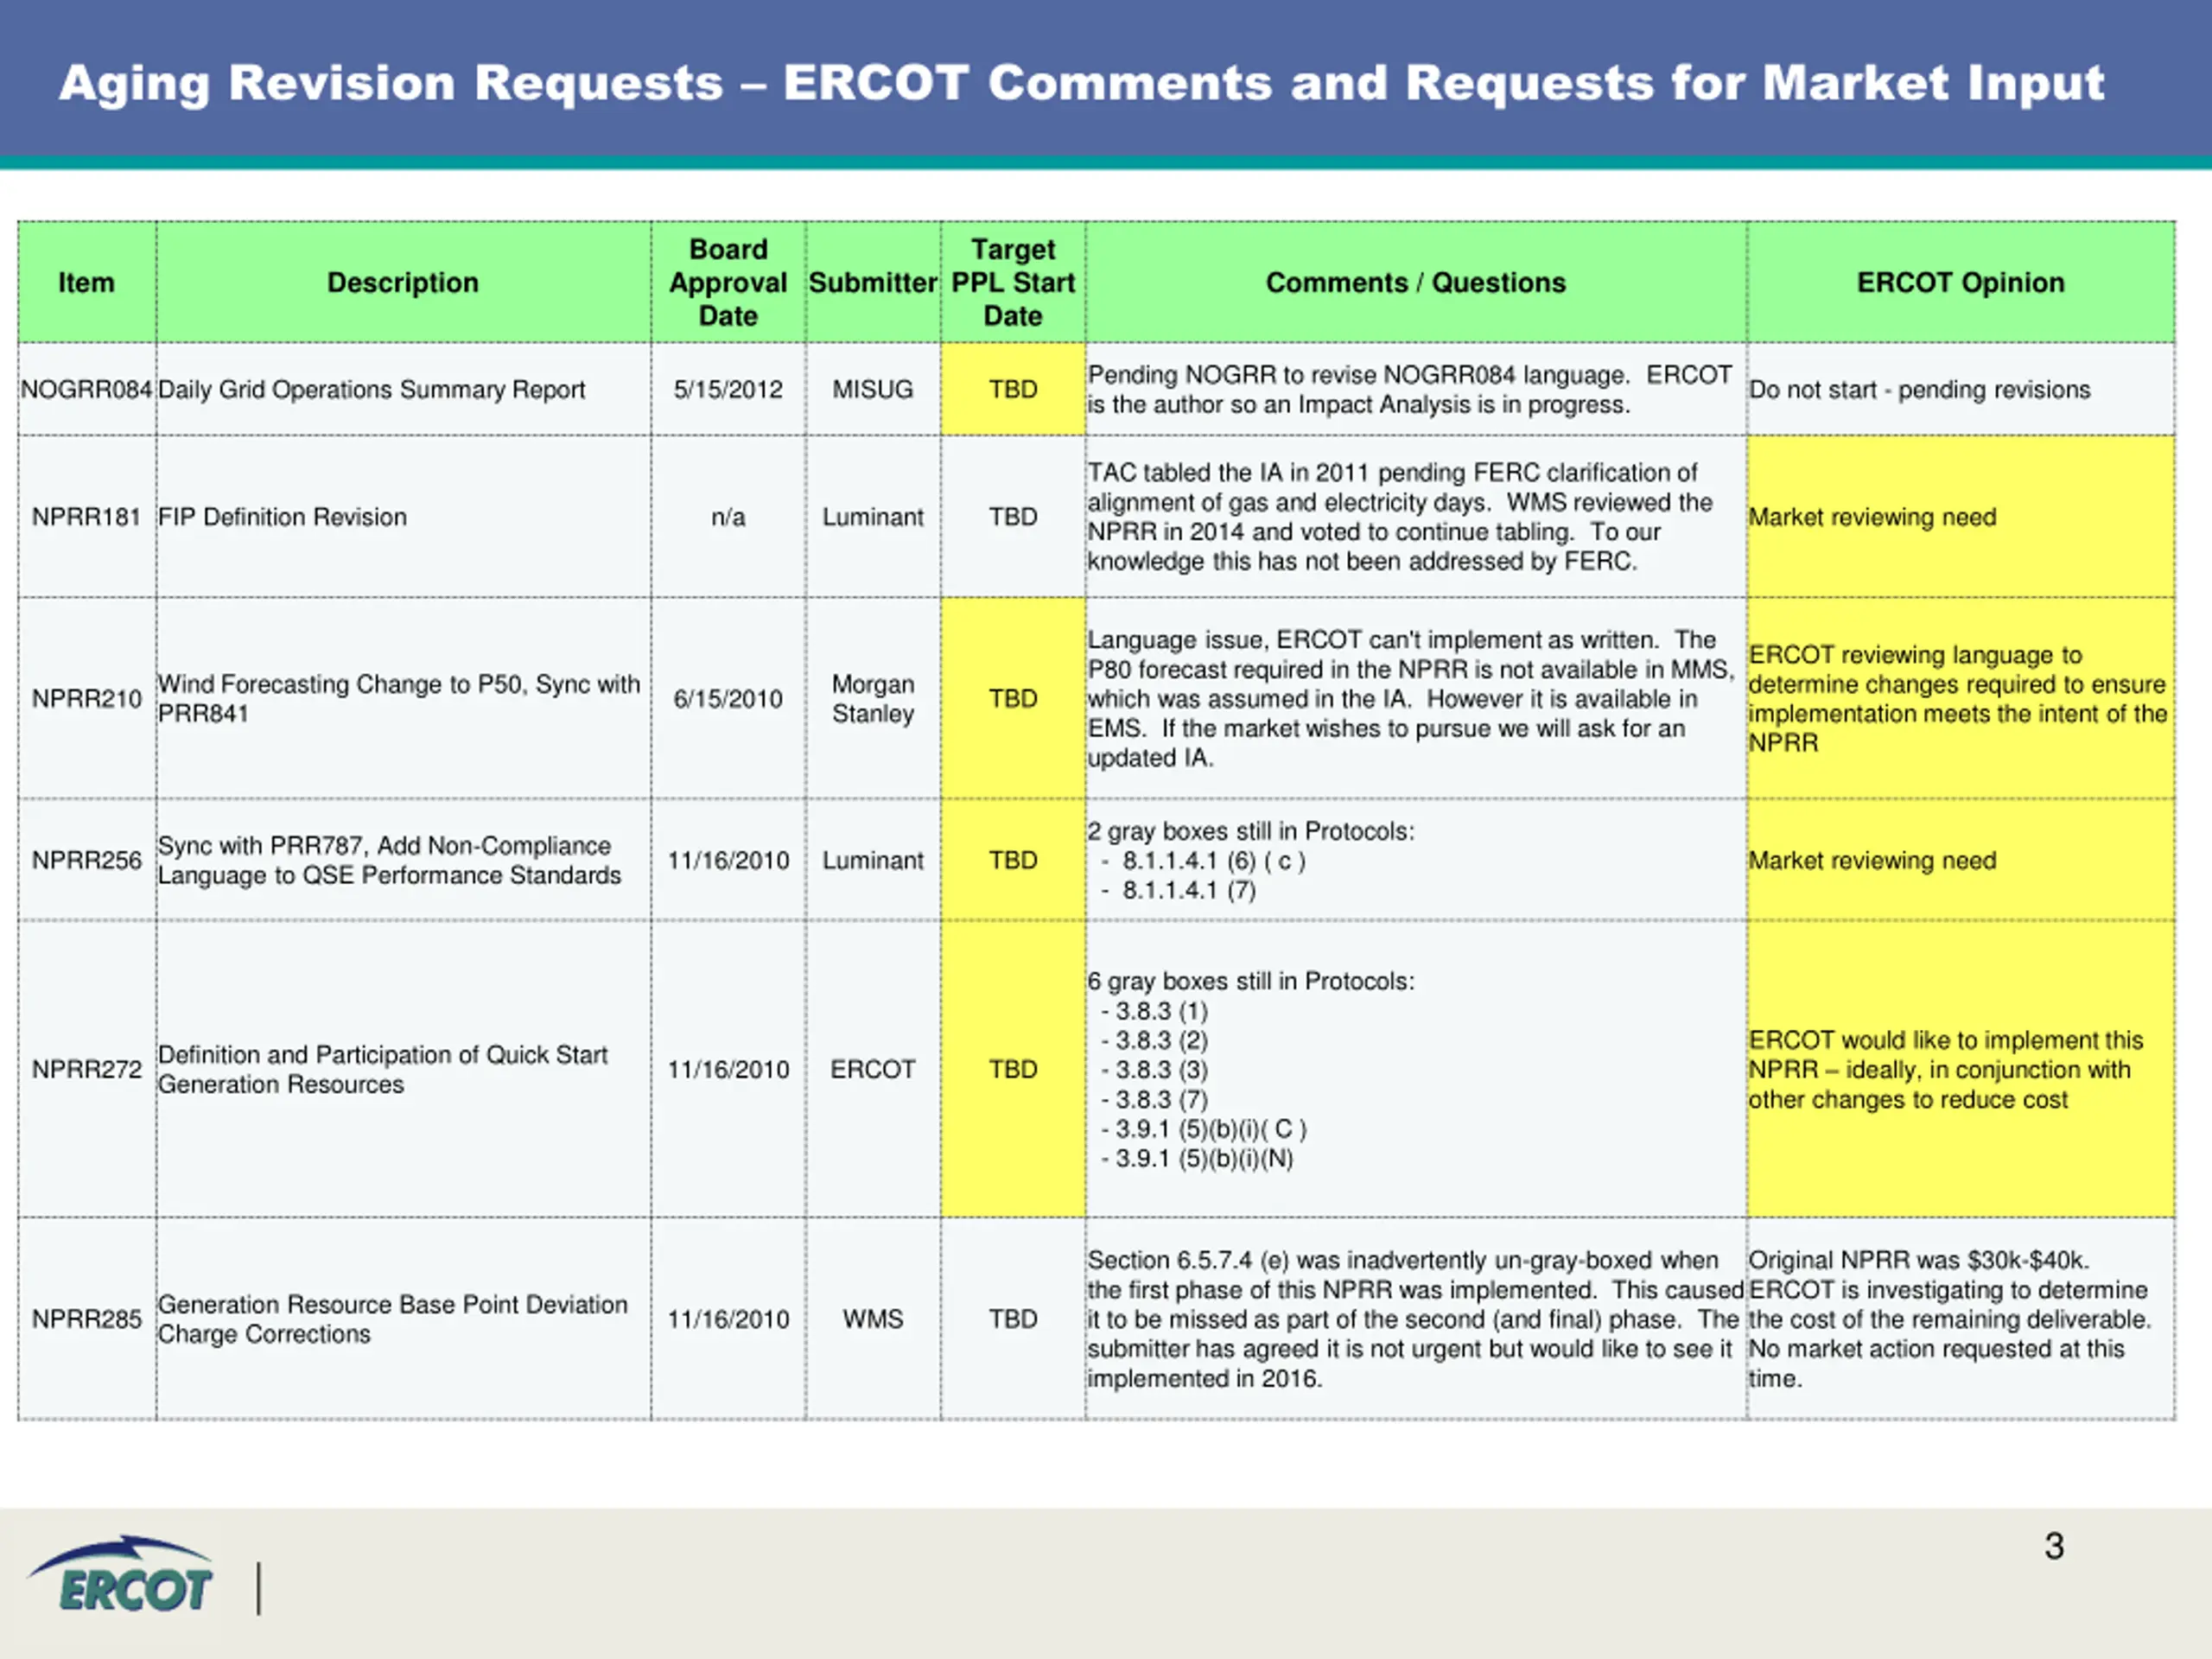Click the ERCOT submitter cell
The width and height of the screenshot is (2212, 1659).
tap(873, 1069)
